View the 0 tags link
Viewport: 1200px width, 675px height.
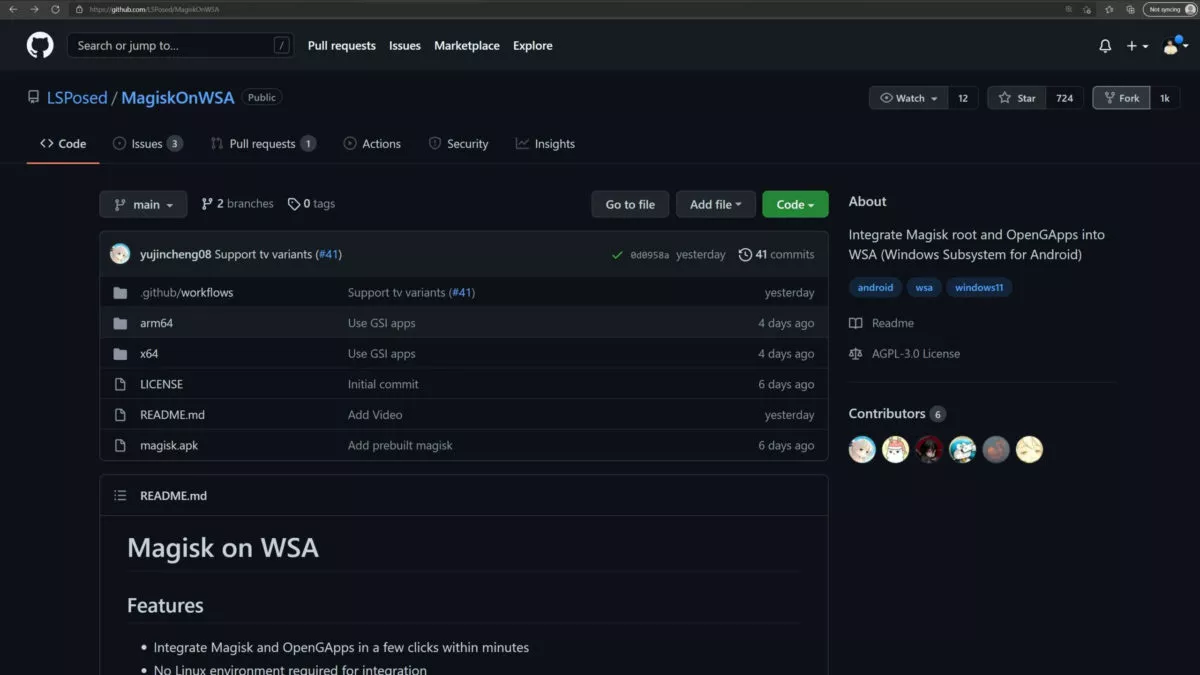pyautogui.click(x=311, y=204)
